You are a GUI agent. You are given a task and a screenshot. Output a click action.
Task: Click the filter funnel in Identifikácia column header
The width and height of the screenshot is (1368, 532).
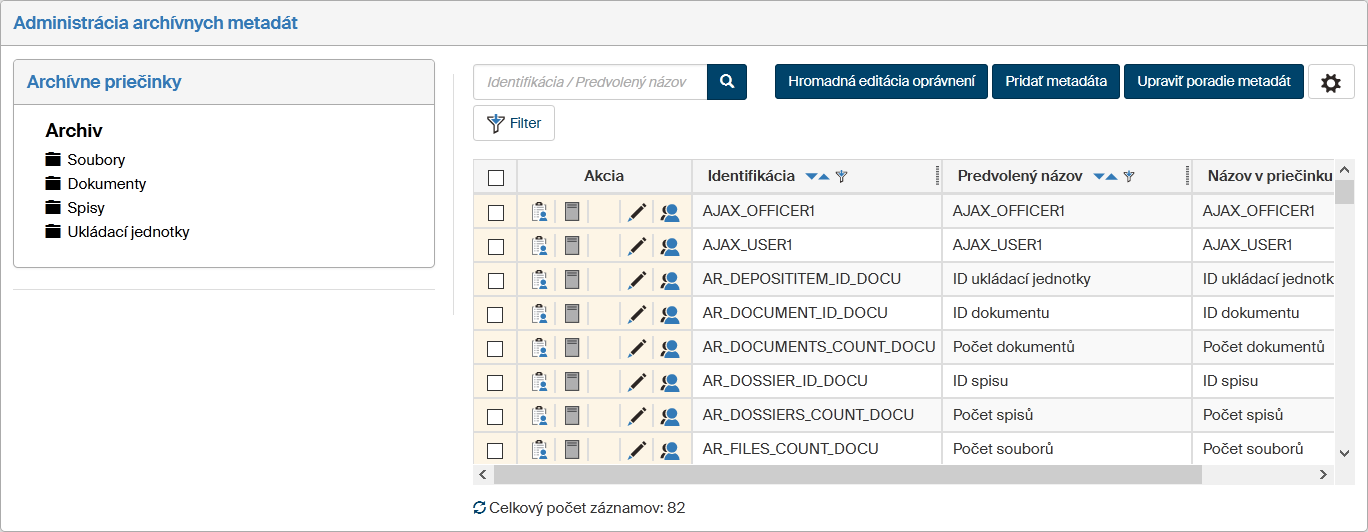(x=841, y=177)
